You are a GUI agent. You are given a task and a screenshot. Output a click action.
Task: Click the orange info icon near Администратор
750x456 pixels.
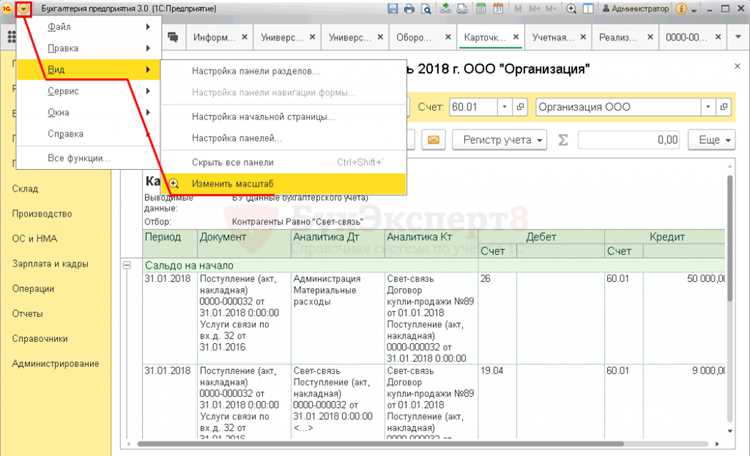pyautogui.click(x=682, y=9)
